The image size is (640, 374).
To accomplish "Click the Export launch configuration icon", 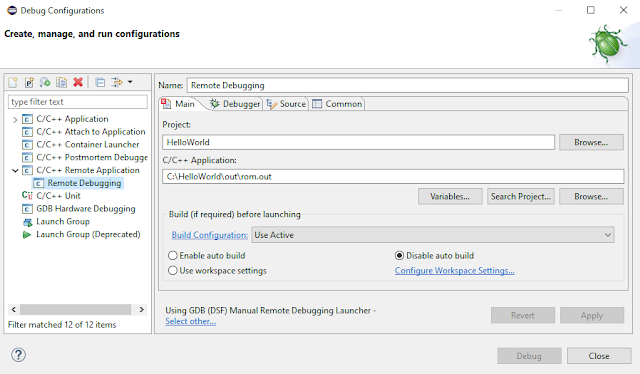I will pos(45,82).
